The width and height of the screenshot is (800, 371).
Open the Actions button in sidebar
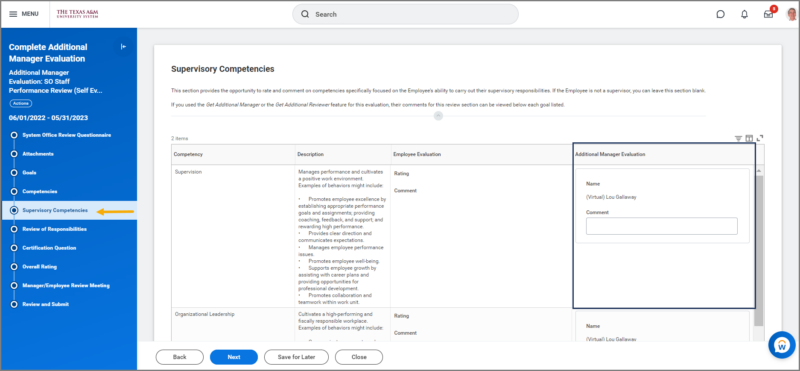point(20,103)
